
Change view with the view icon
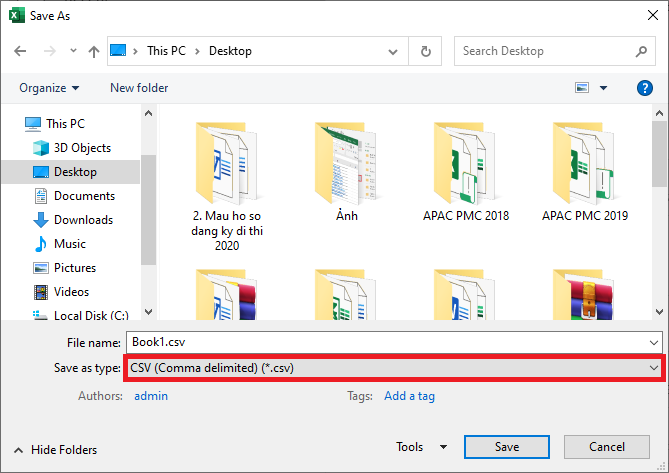tap(582, 88)
